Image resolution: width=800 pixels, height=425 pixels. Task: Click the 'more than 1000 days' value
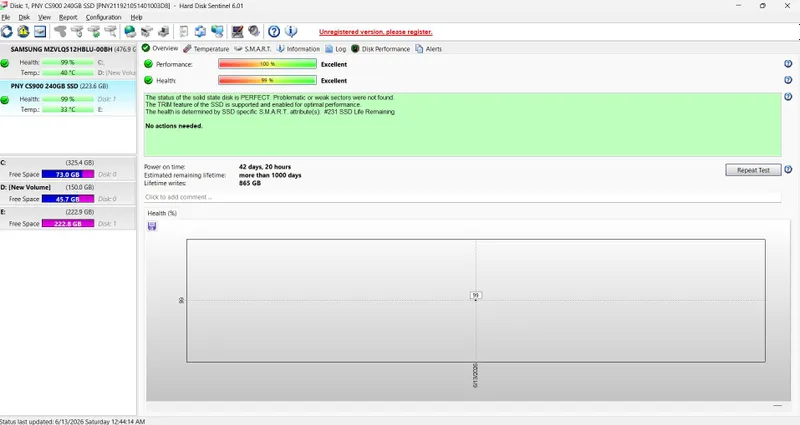click(x=270, y=175)
